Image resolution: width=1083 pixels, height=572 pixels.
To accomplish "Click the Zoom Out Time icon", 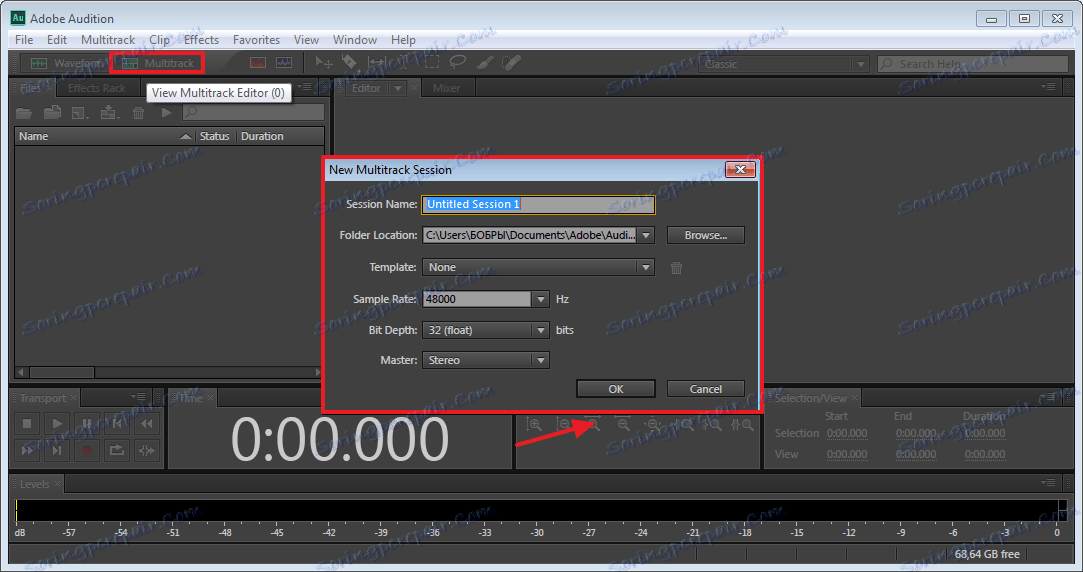I will pos(623,425).
